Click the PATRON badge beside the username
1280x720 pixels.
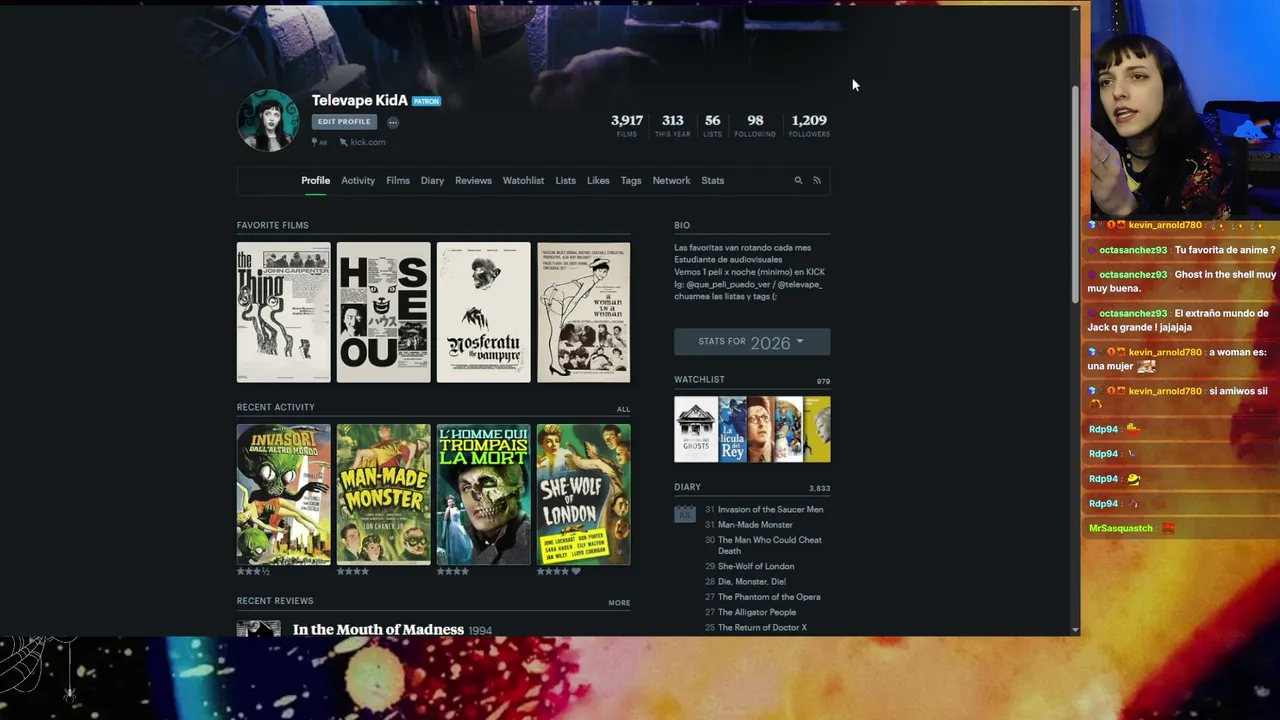click(x=426, y=101)
